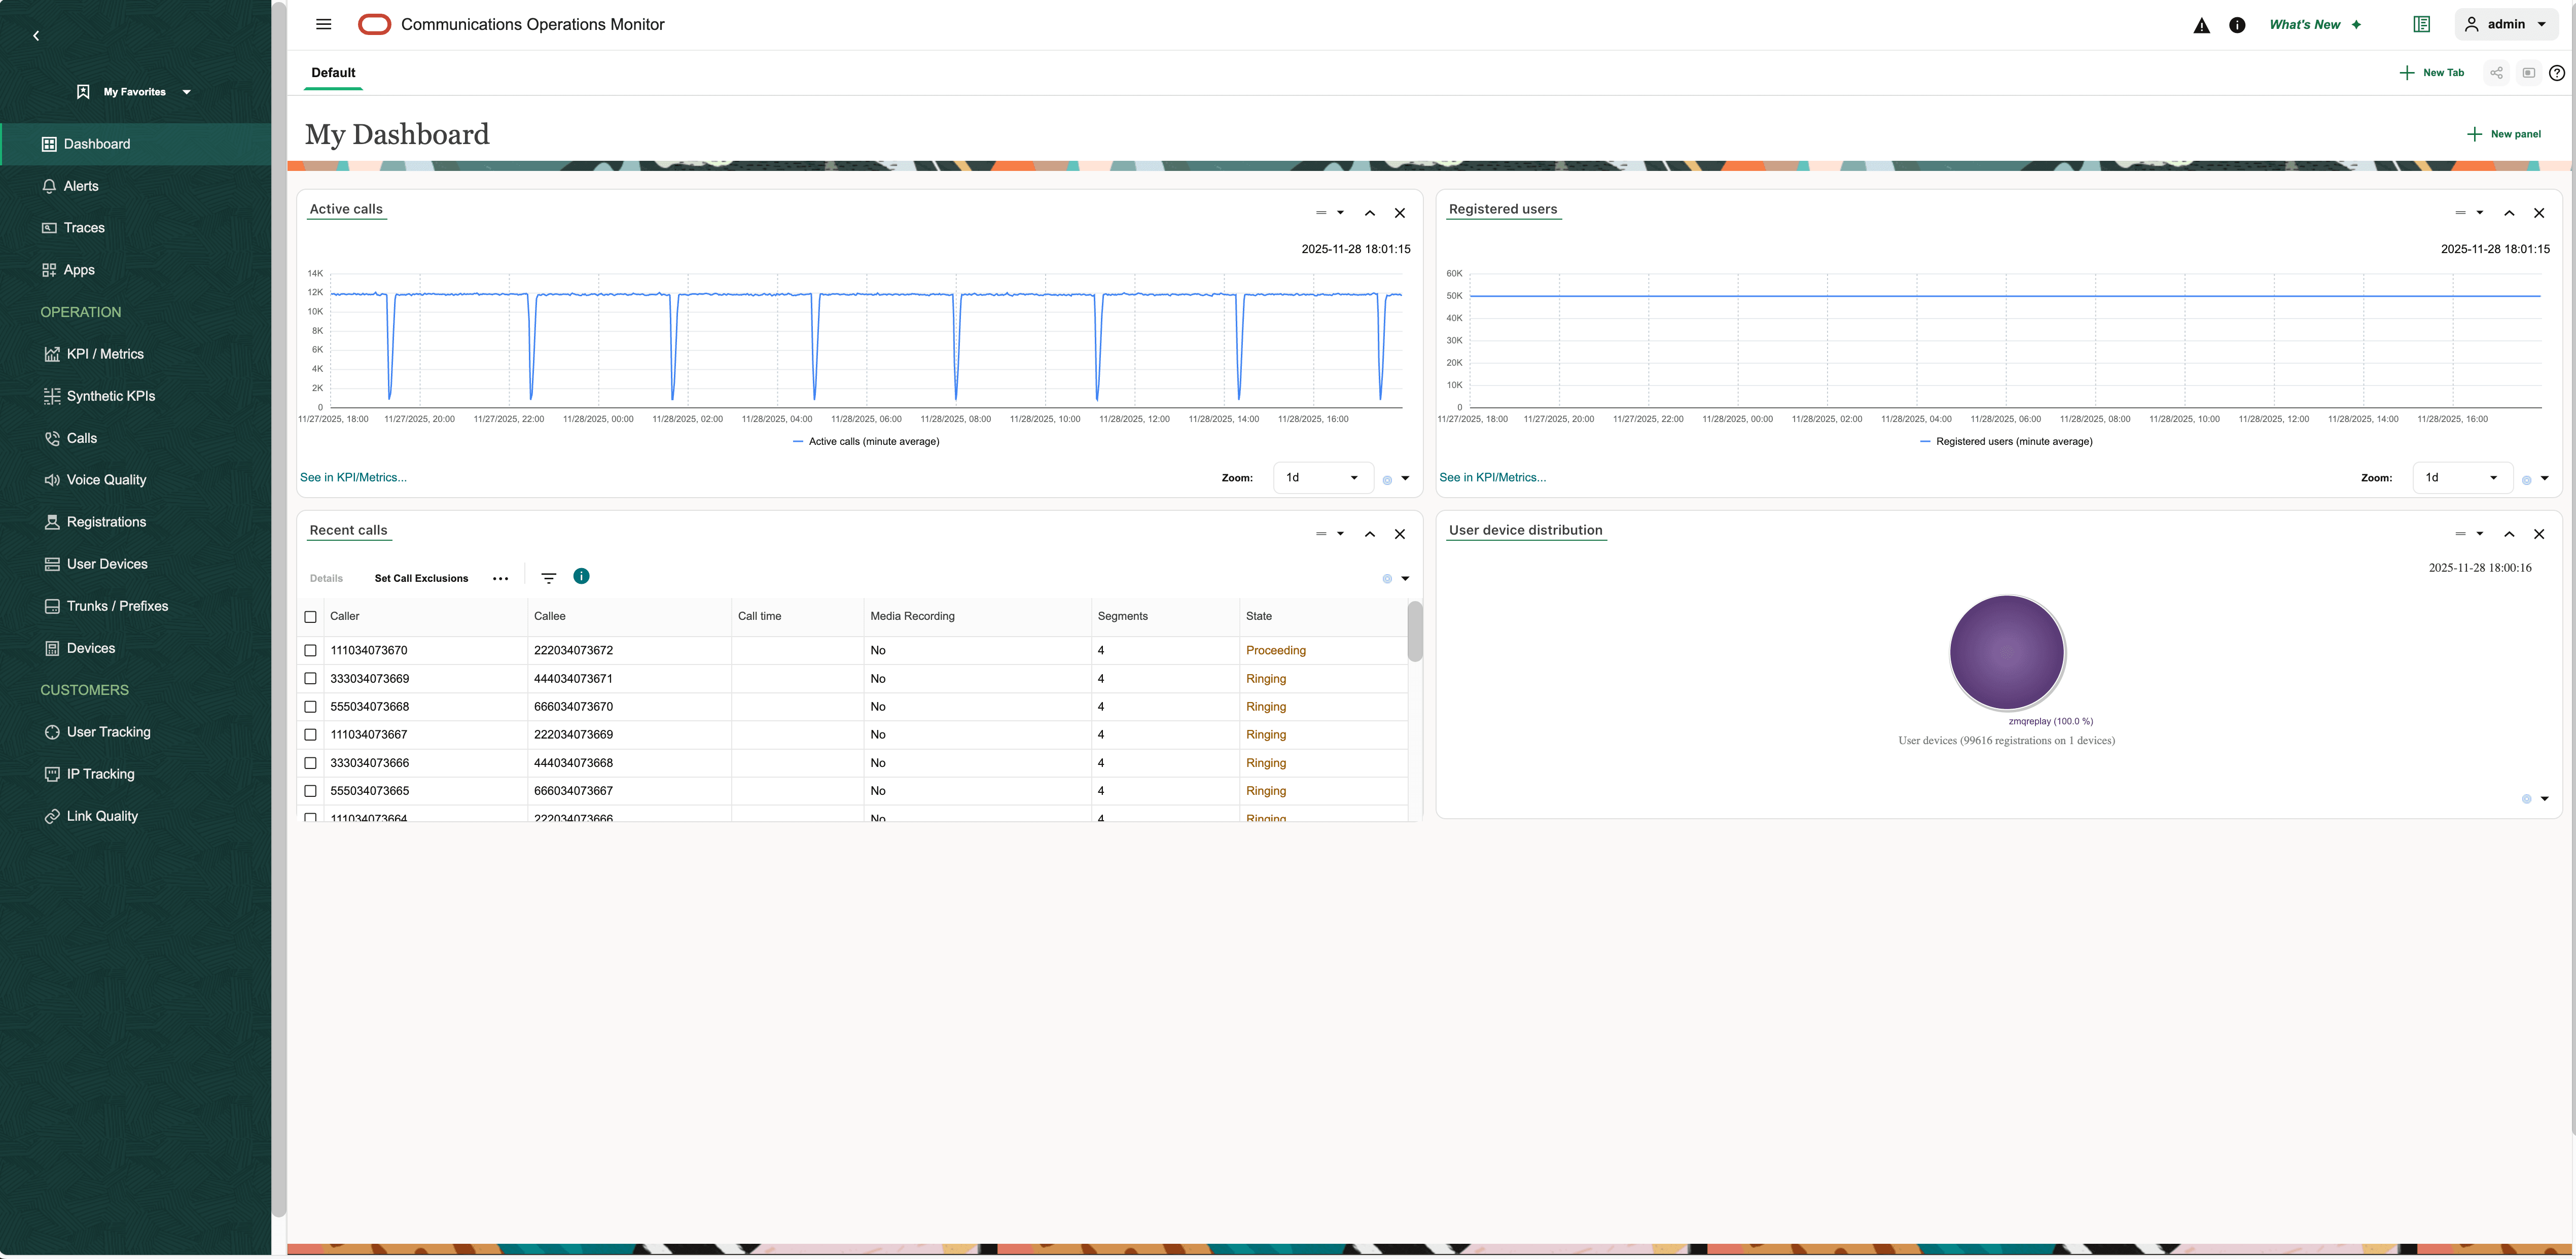Check the row for caller 111034073670
This screenshot has width=2576, height=1259.
tap(310, 651)
